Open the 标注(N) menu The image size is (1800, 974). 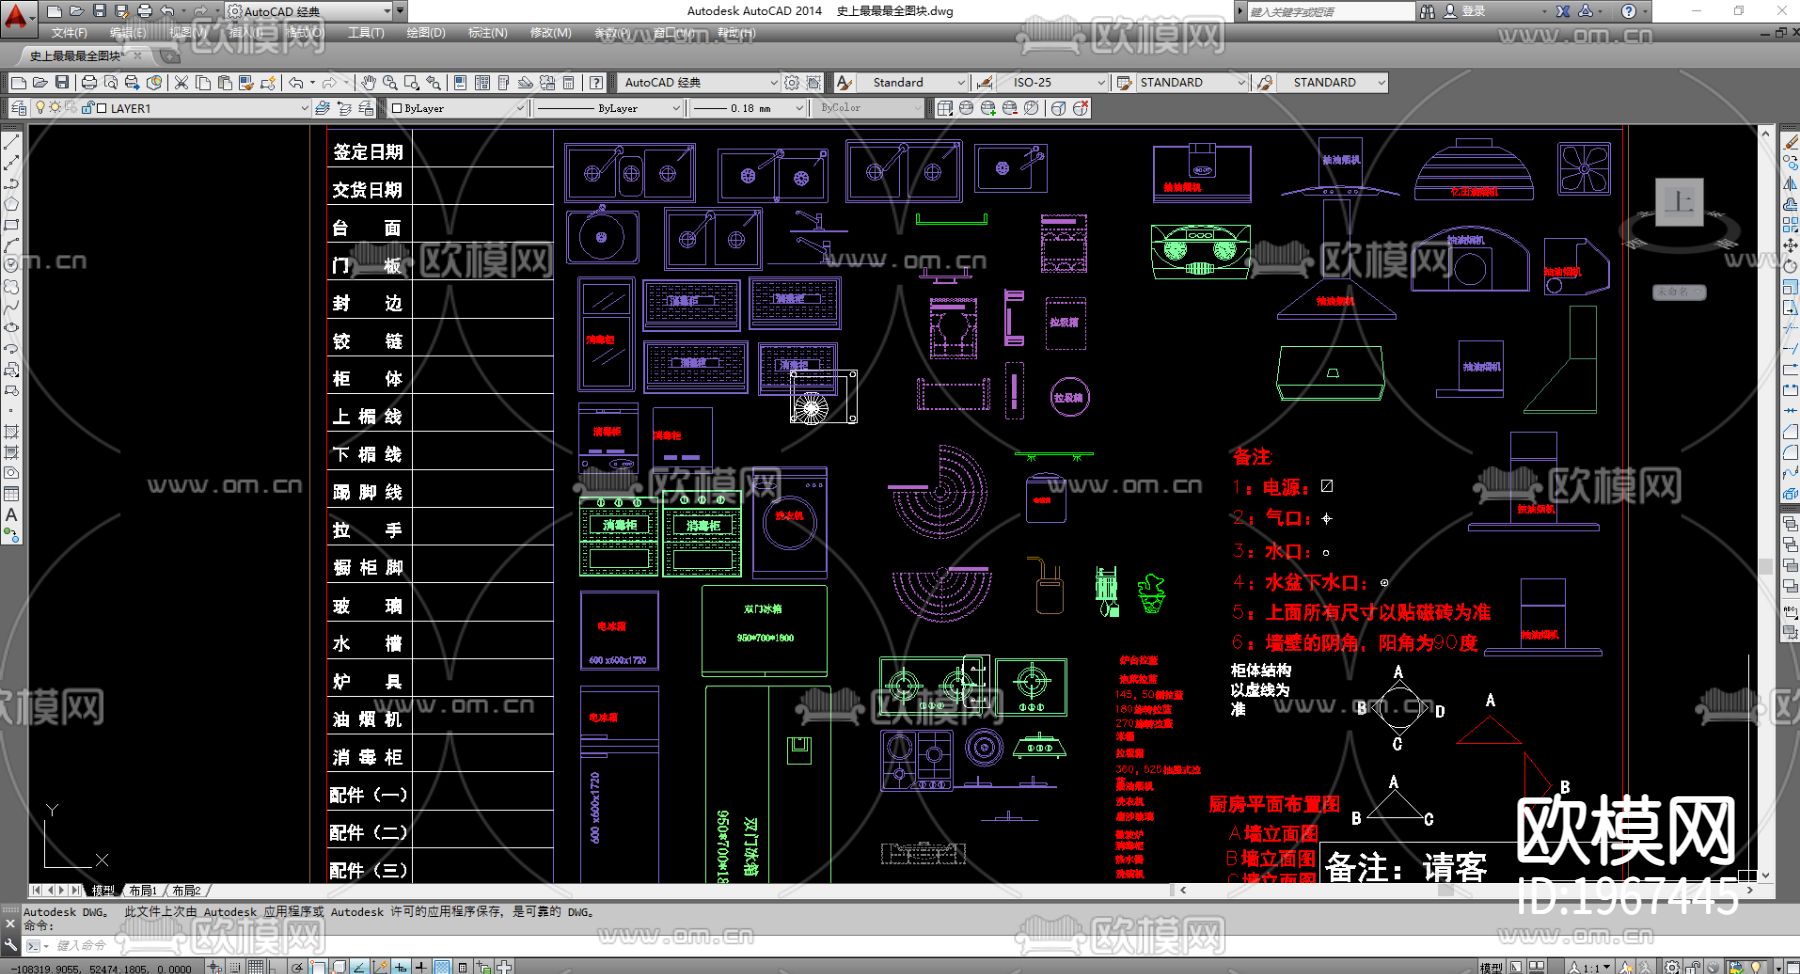click(488, 33)
